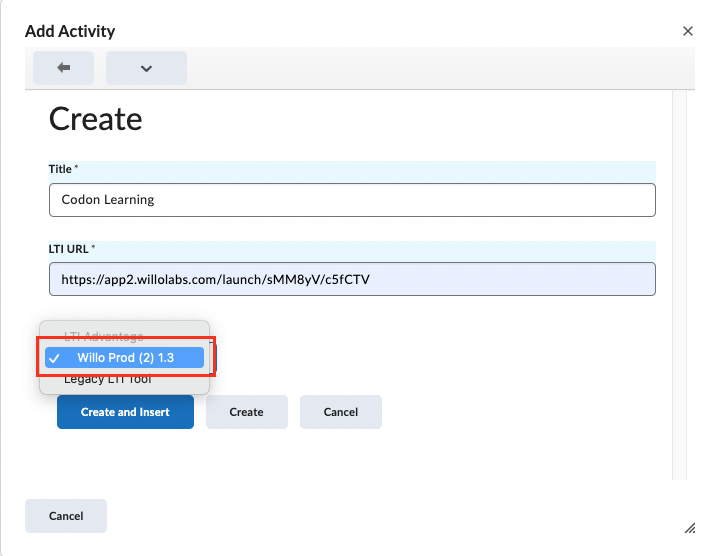The height and width of the screenshot is (556, 716).
Task: Click the back arrow button
Action: (x=63, y=68)
